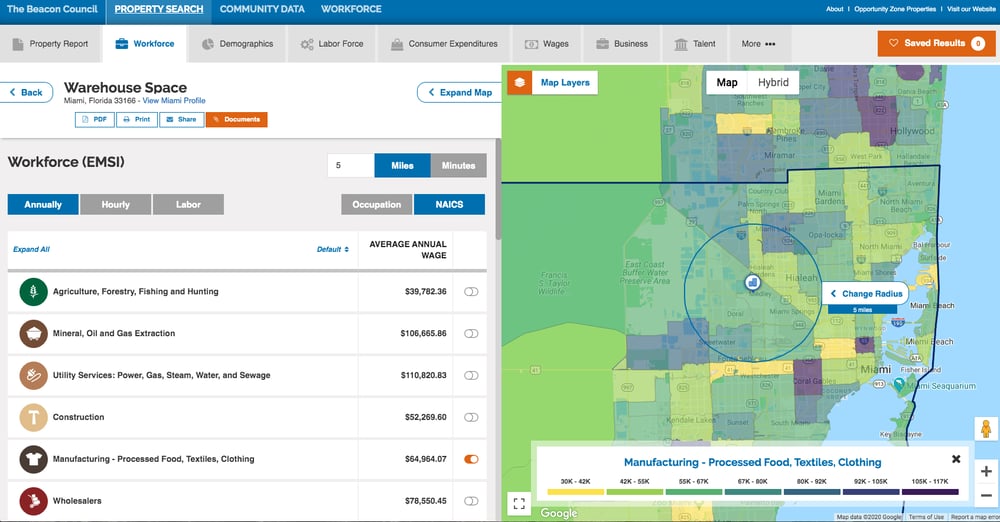Open the Demographics tab
This screenshot has width=1000, height=522.
[237, 43]
